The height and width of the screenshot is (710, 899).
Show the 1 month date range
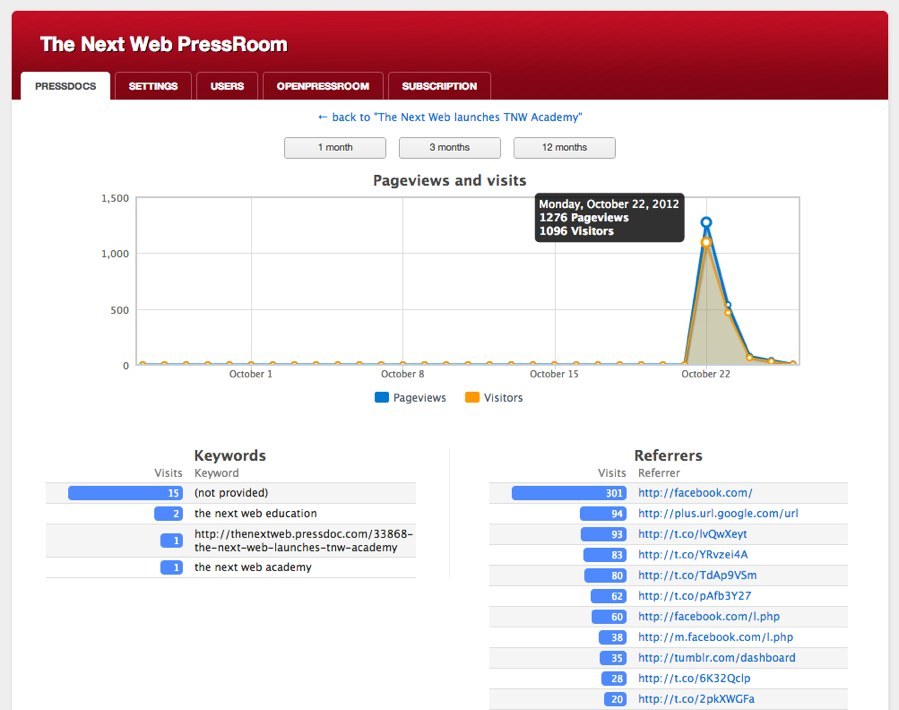point(335,148)
